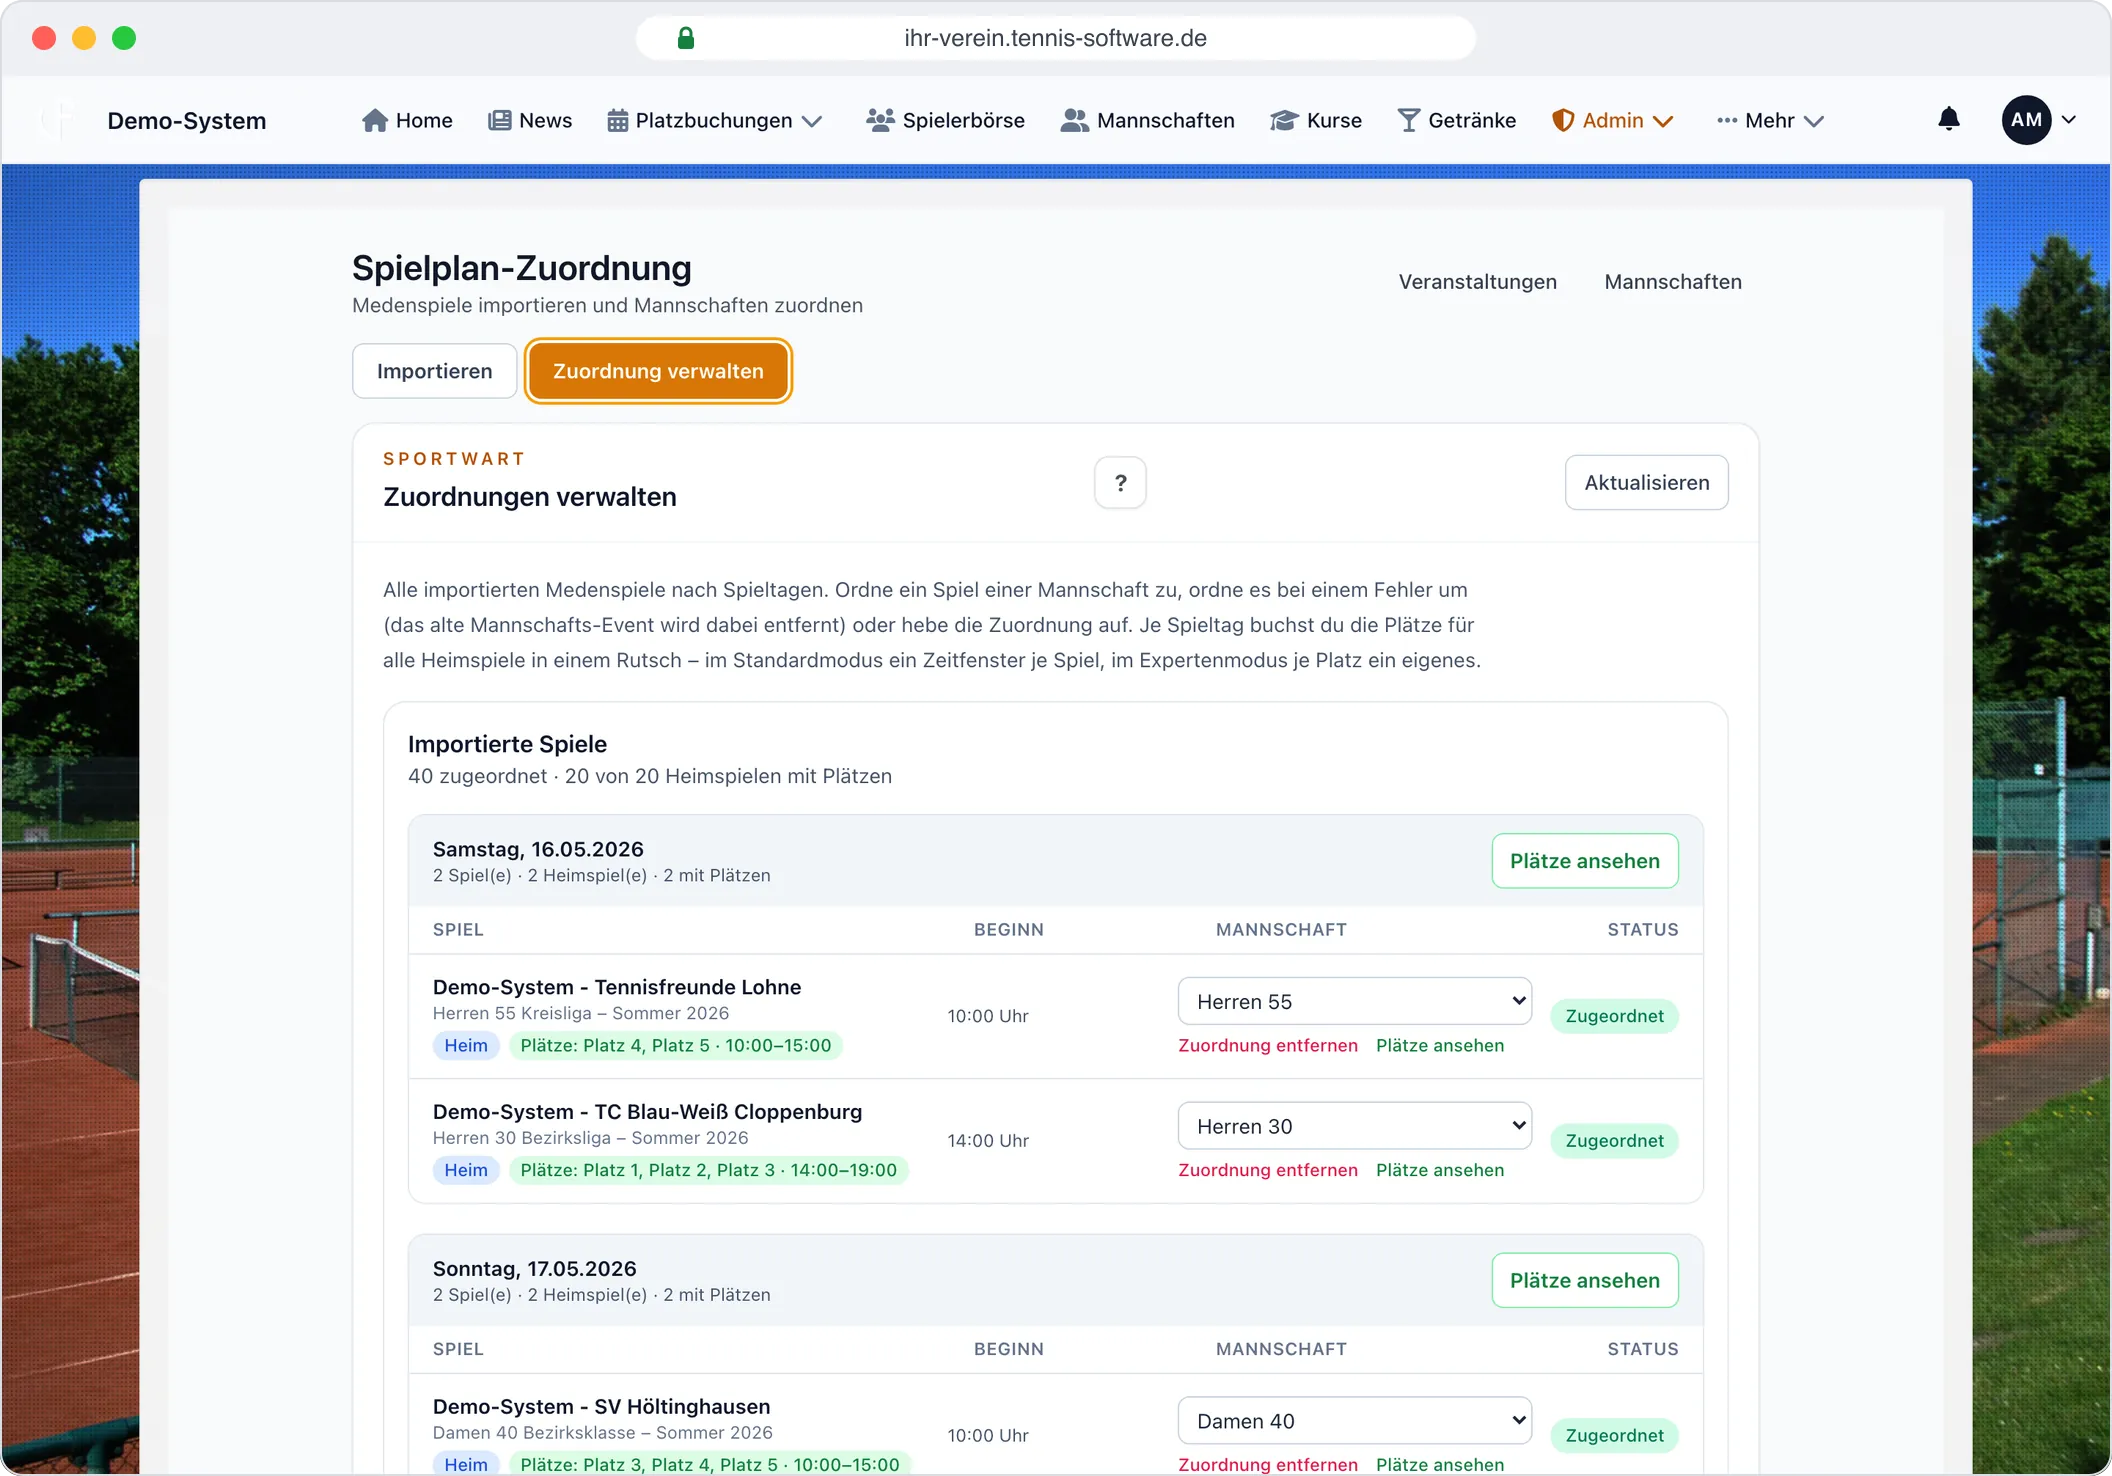The width and height of the screenshot is (2112, 1476).
Task: Click the browser address bar URL
Action: point(1055,38)
